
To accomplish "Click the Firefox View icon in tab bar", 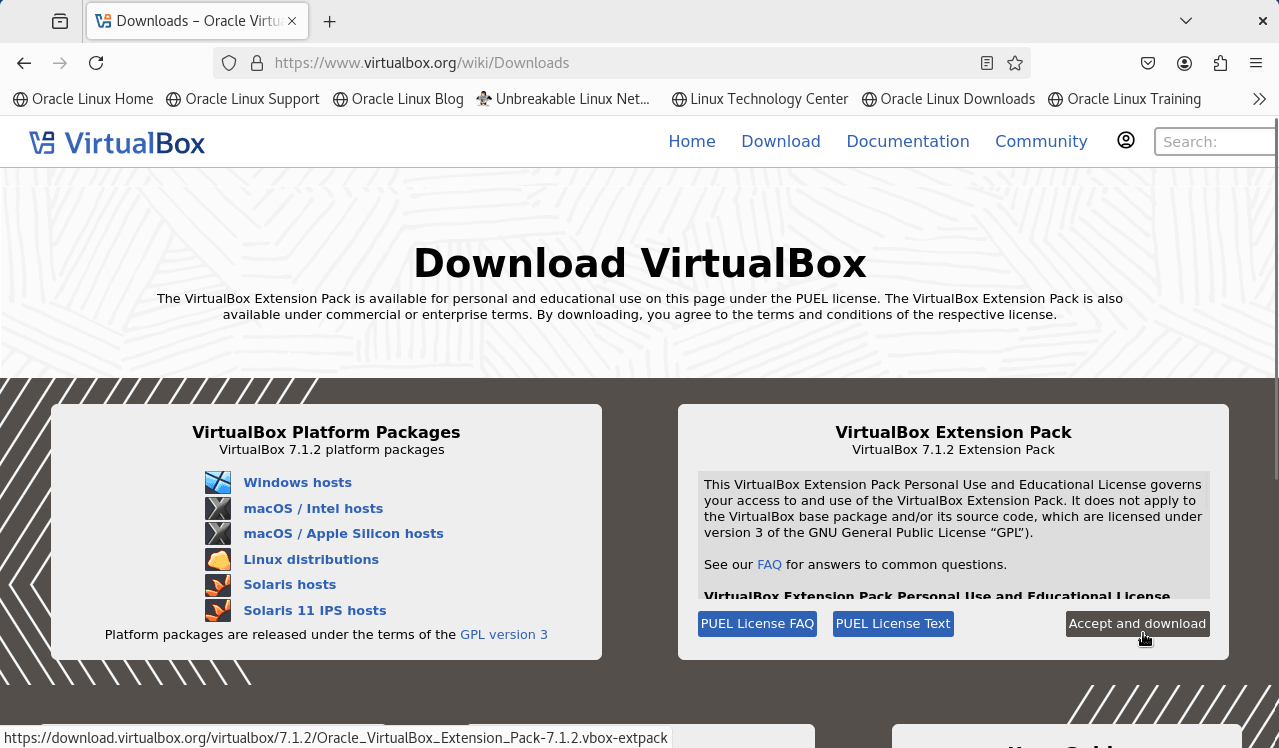I will [60, 21].
